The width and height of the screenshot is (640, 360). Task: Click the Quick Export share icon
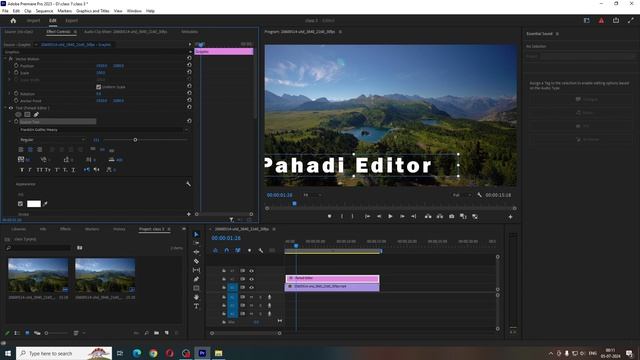[616, 20]
